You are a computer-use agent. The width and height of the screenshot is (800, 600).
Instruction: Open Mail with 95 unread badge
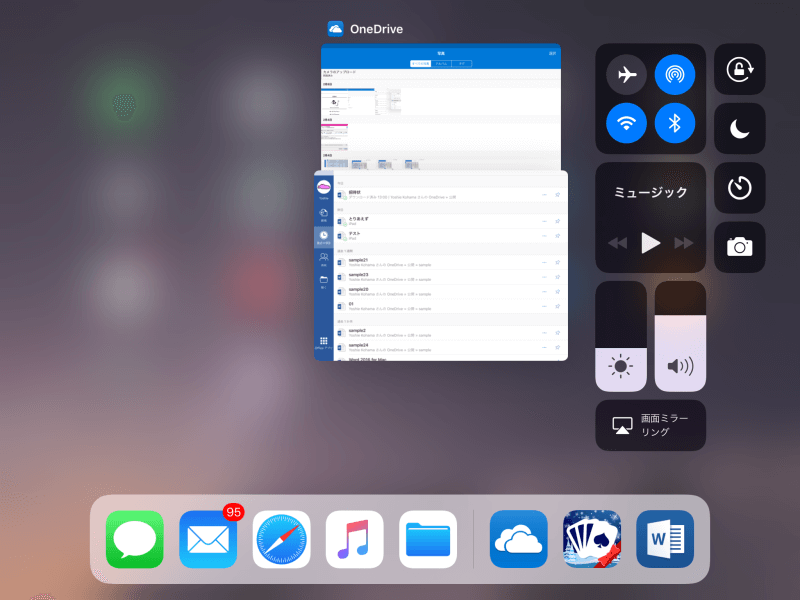tap(208, 539)
